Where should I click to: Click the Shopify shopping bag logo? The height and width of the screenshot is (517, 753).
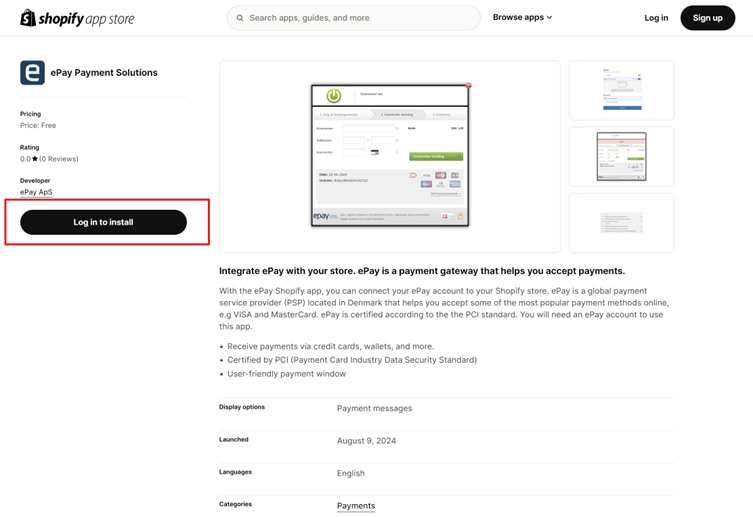[x=28, y=18]
